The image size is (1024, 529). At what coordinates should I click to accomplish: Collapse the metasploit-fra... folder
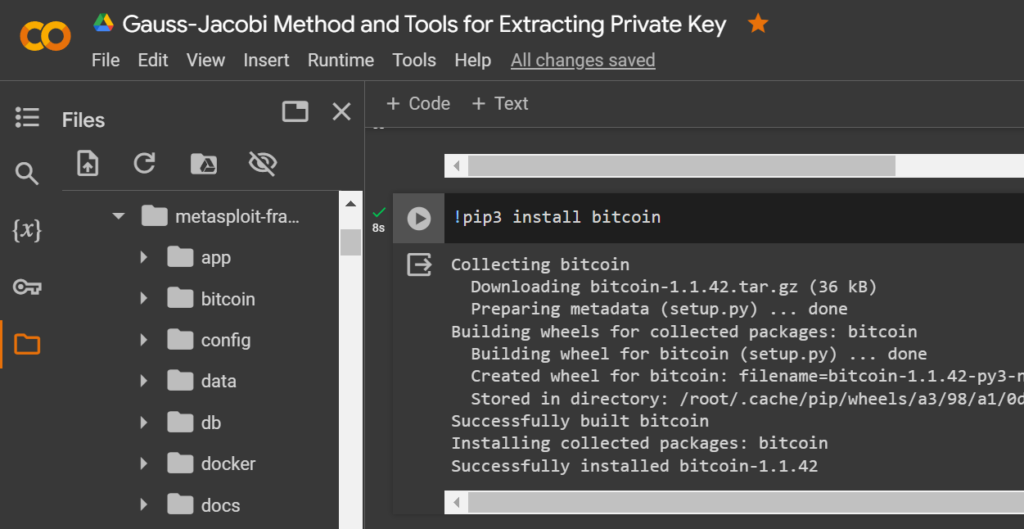[x=118, y=216]
